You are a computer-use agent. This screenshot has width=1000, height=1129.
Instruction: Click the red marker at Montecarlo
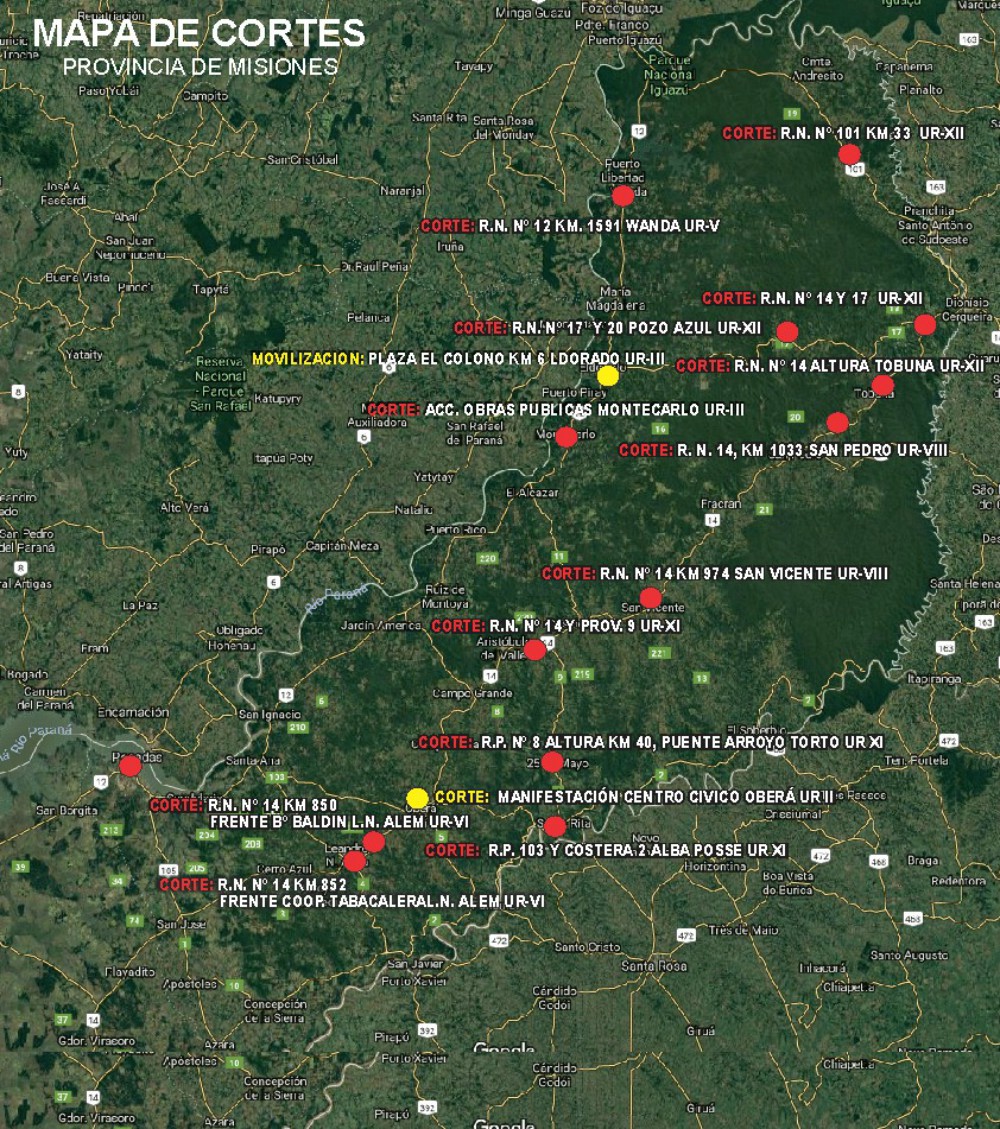coord(566,437)
